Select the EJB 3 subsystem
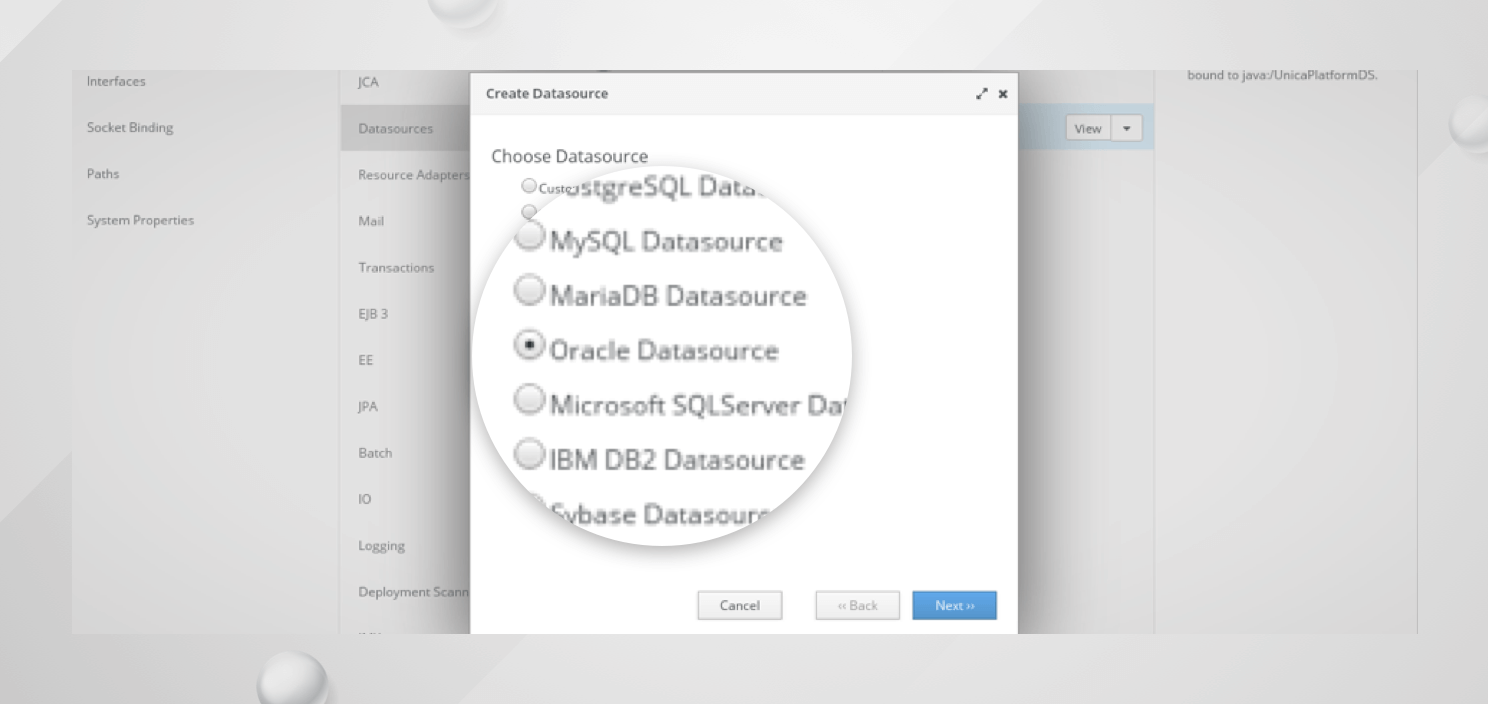 [373, 313]
